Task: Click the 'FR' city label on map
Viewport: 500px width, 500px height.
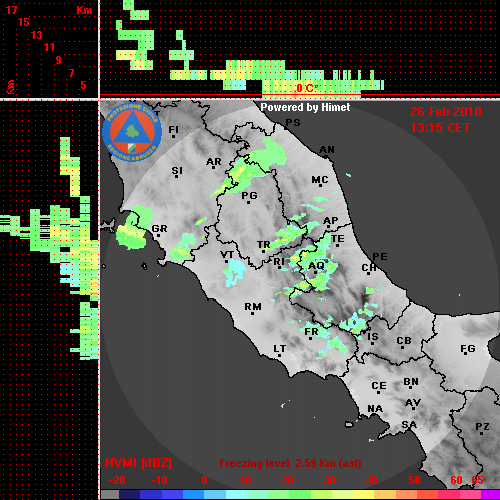Action: pyautogui.click(x=311, y=332)
